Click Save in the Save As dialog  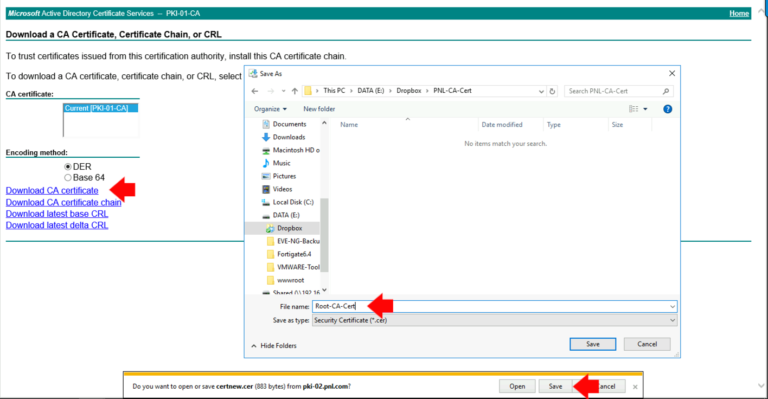tap(593, 344)
